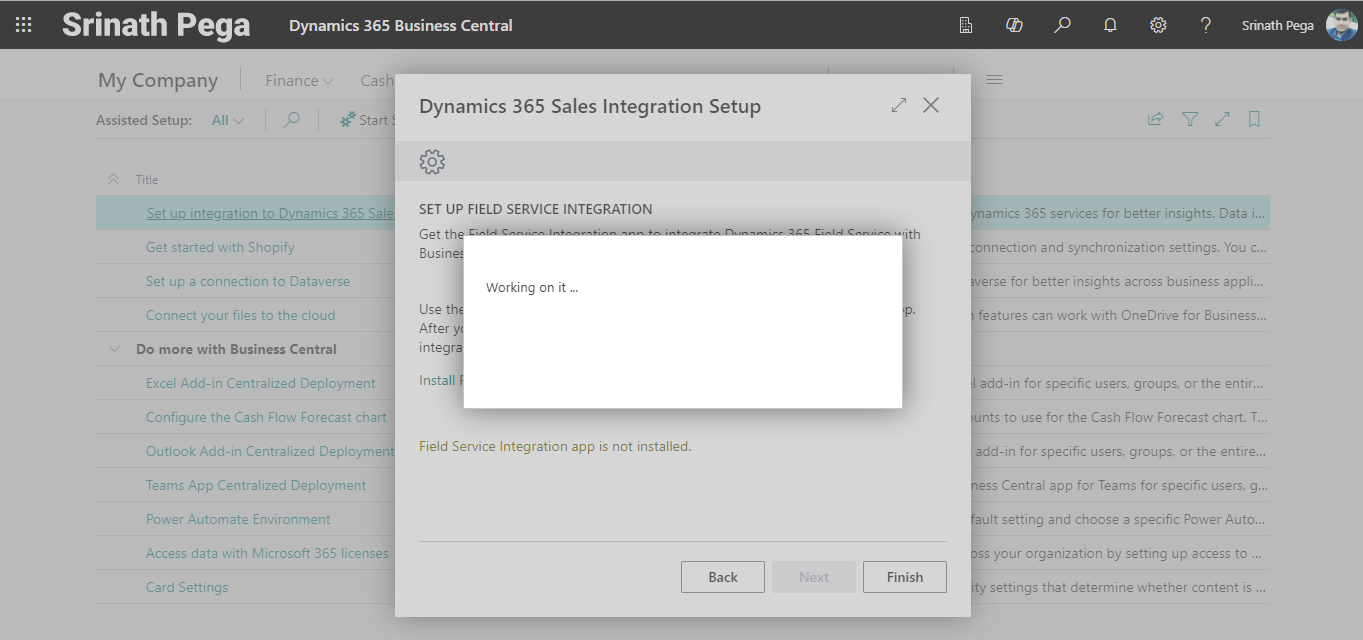The image size is (1363, 640).
Task: Click the help question mark icon
Action: point(1206,25)
